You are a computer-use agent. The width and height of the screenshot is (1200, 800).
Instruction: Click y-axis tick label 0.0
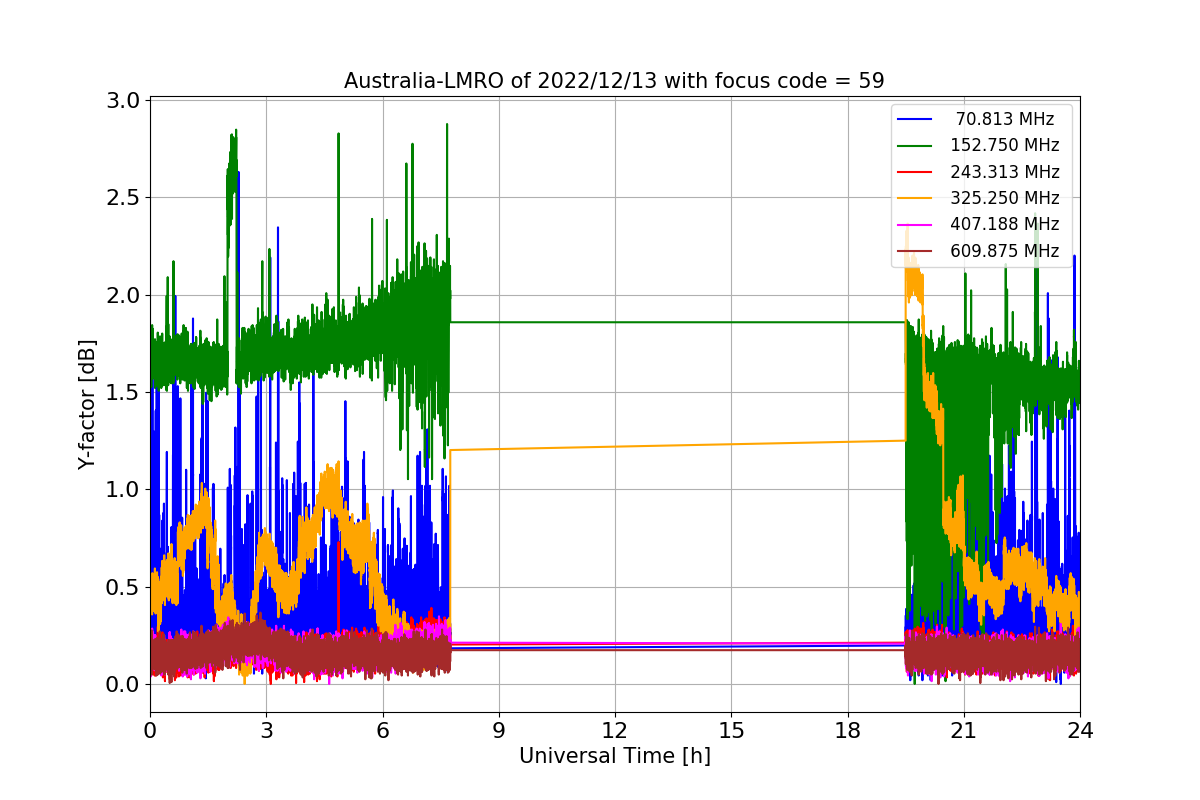(x=123, y=685)
